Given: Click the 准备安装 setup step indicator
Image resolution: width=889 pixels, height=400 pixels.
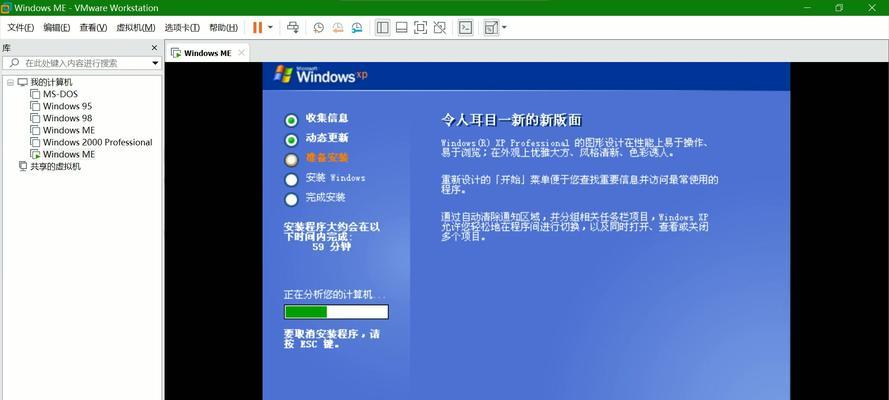Looking at the screenshot, I should [291, 160].
